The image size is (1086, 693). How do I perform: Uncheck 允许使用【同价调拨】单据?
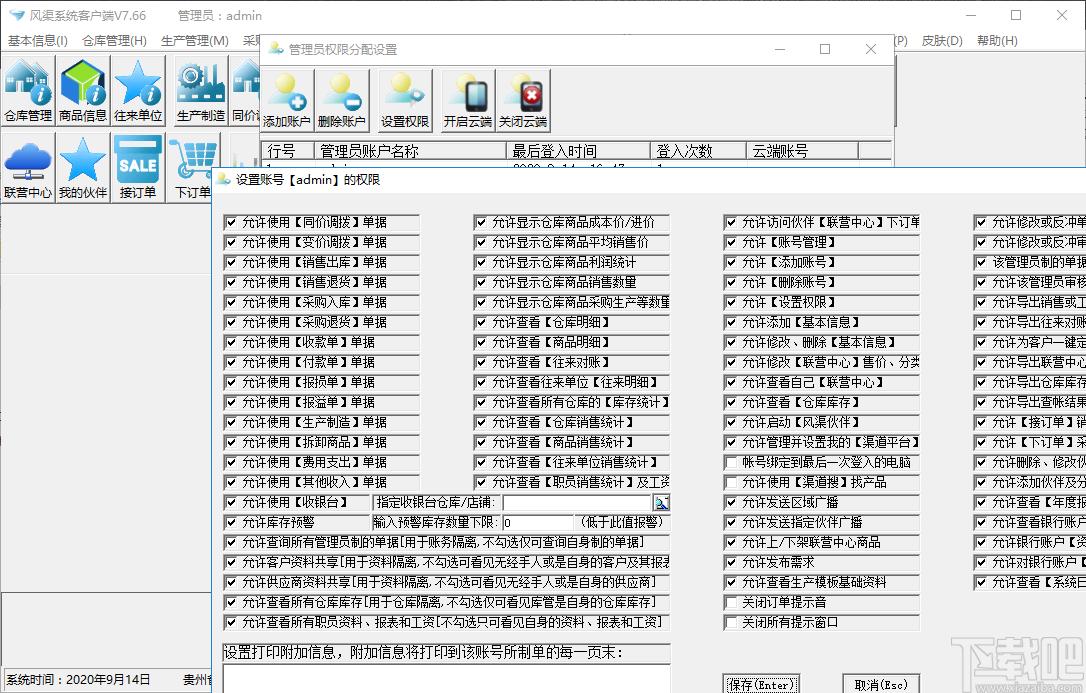pos(231,223)
